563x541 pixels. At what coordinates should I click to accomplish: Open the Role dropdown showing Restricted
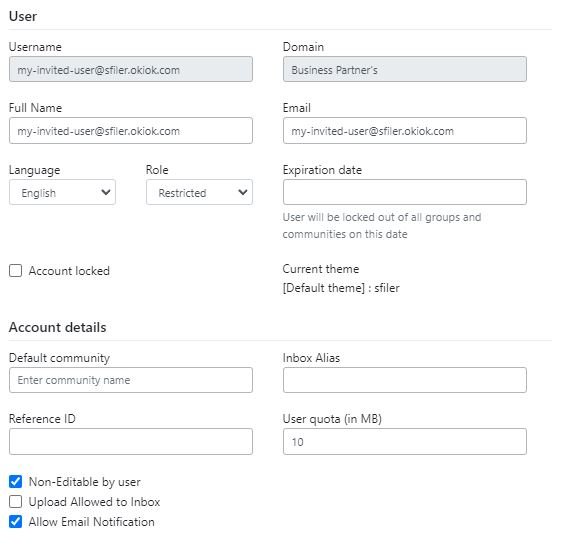[x=199, y=192]
